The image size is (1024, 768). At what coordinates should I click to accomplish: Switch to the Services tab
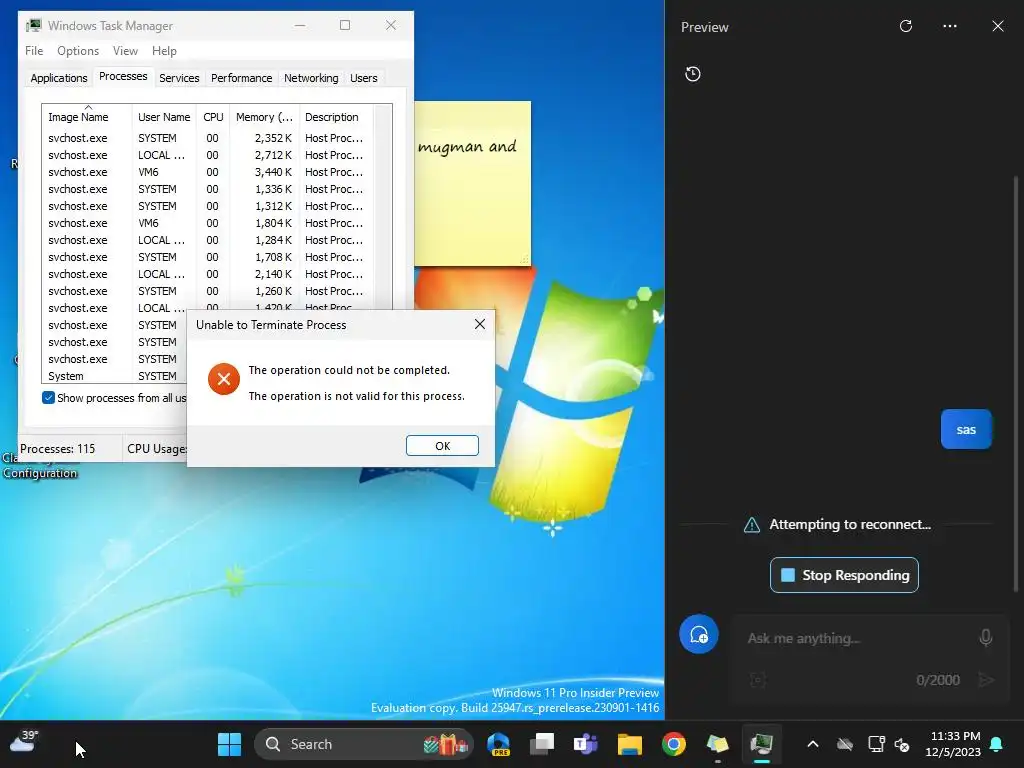[x=179, y=78]
